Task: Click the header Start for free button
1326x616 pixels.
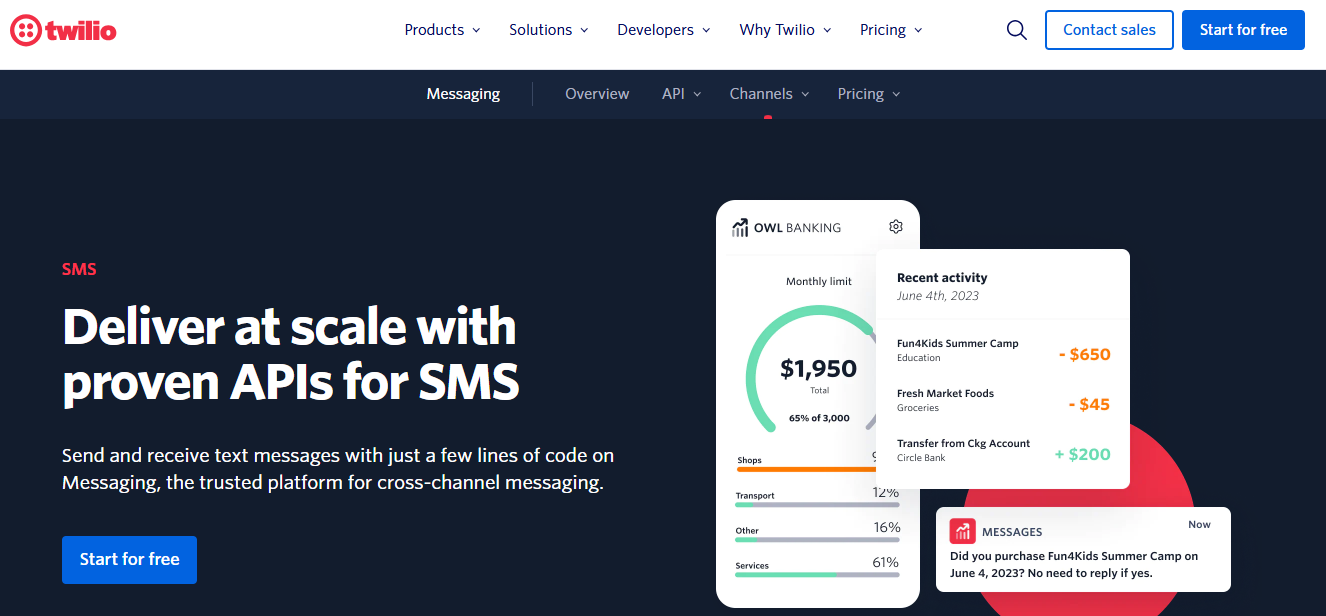Action: point(1243,30)
